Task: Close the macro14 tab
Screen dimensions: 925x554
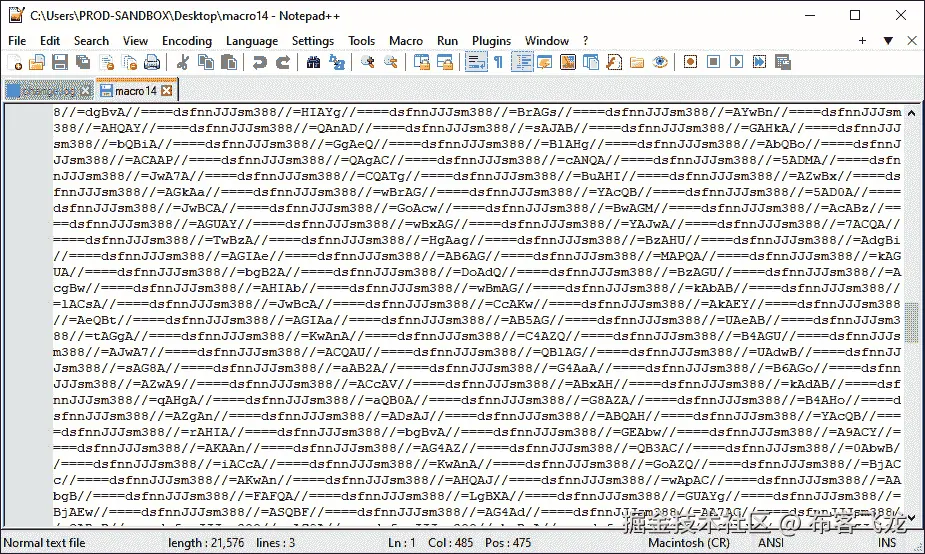Action: (167, 90)
